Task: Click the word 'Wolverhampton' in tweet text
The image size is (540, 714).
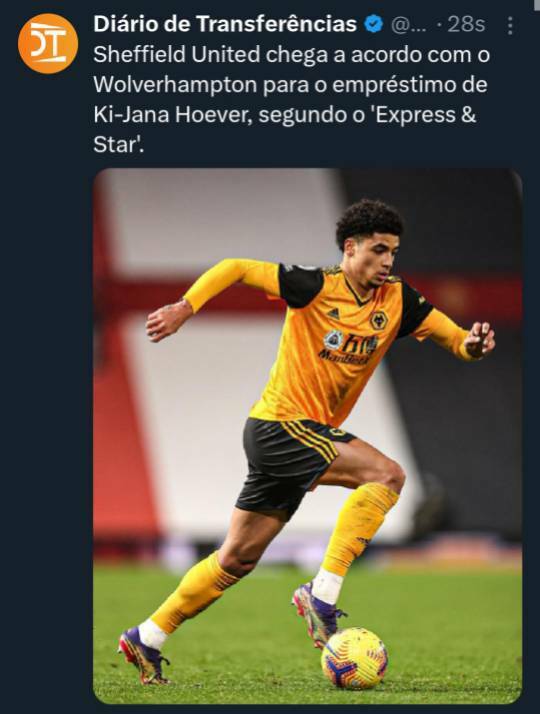Action: [175, 85]
